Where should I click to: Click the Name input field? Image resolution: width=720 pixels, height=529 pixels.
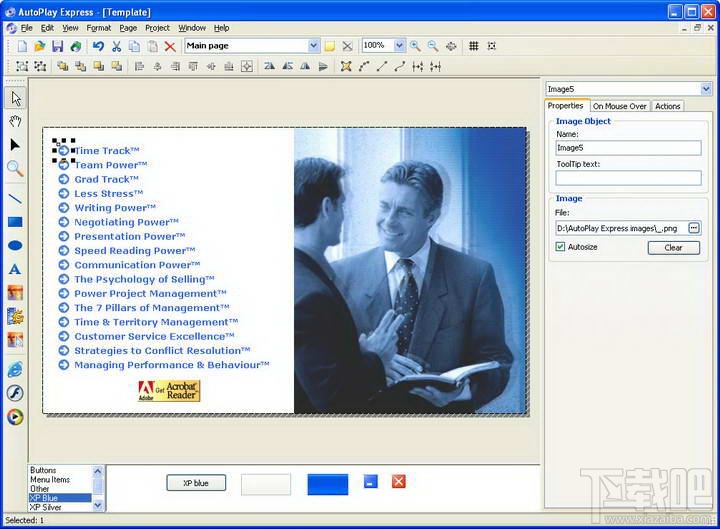click(628, 148)
